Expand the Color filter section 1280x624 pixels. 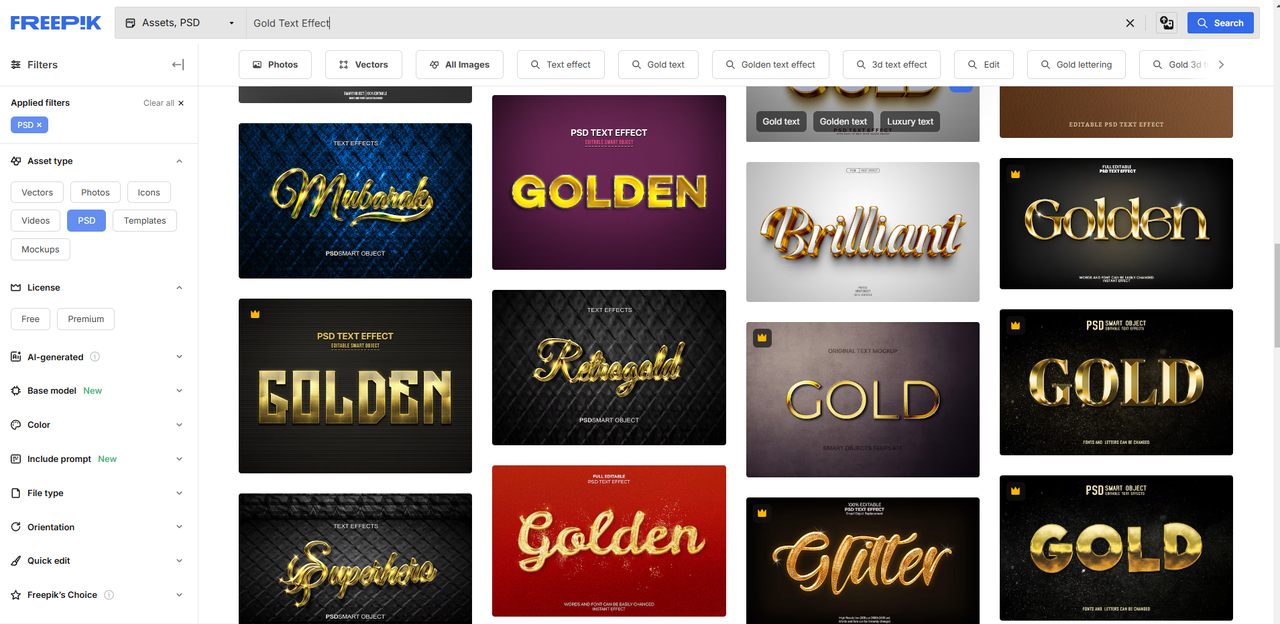click(x=179, y=425)
